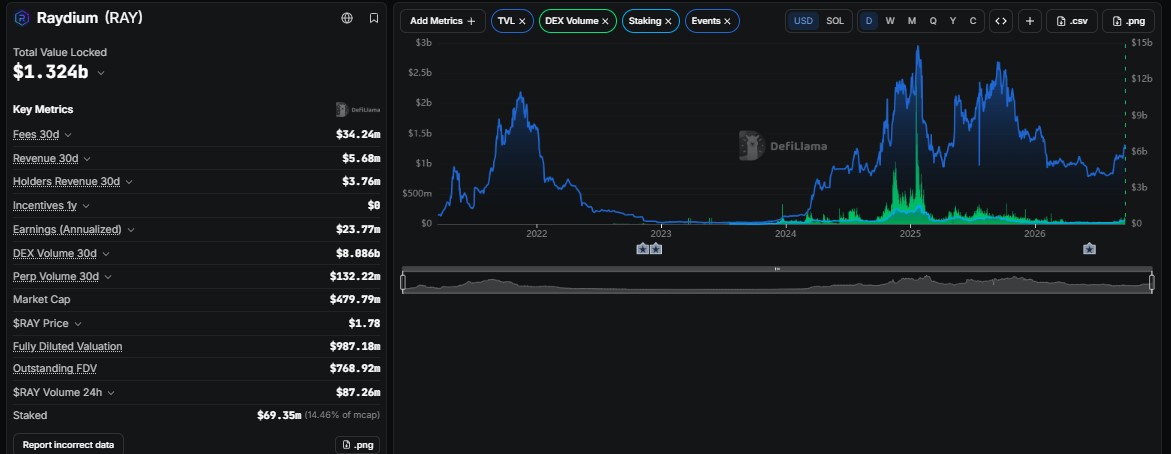The image size is (1171, 454).
Task: Click the embed chart code icon
Action: coord(1001,21)
